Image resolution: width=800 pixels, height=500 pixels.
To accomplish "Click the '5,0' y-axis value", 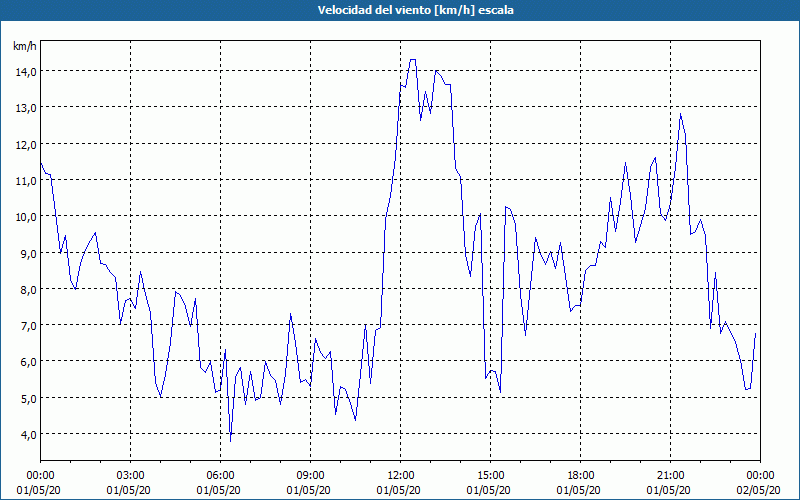I will (28, 398).
